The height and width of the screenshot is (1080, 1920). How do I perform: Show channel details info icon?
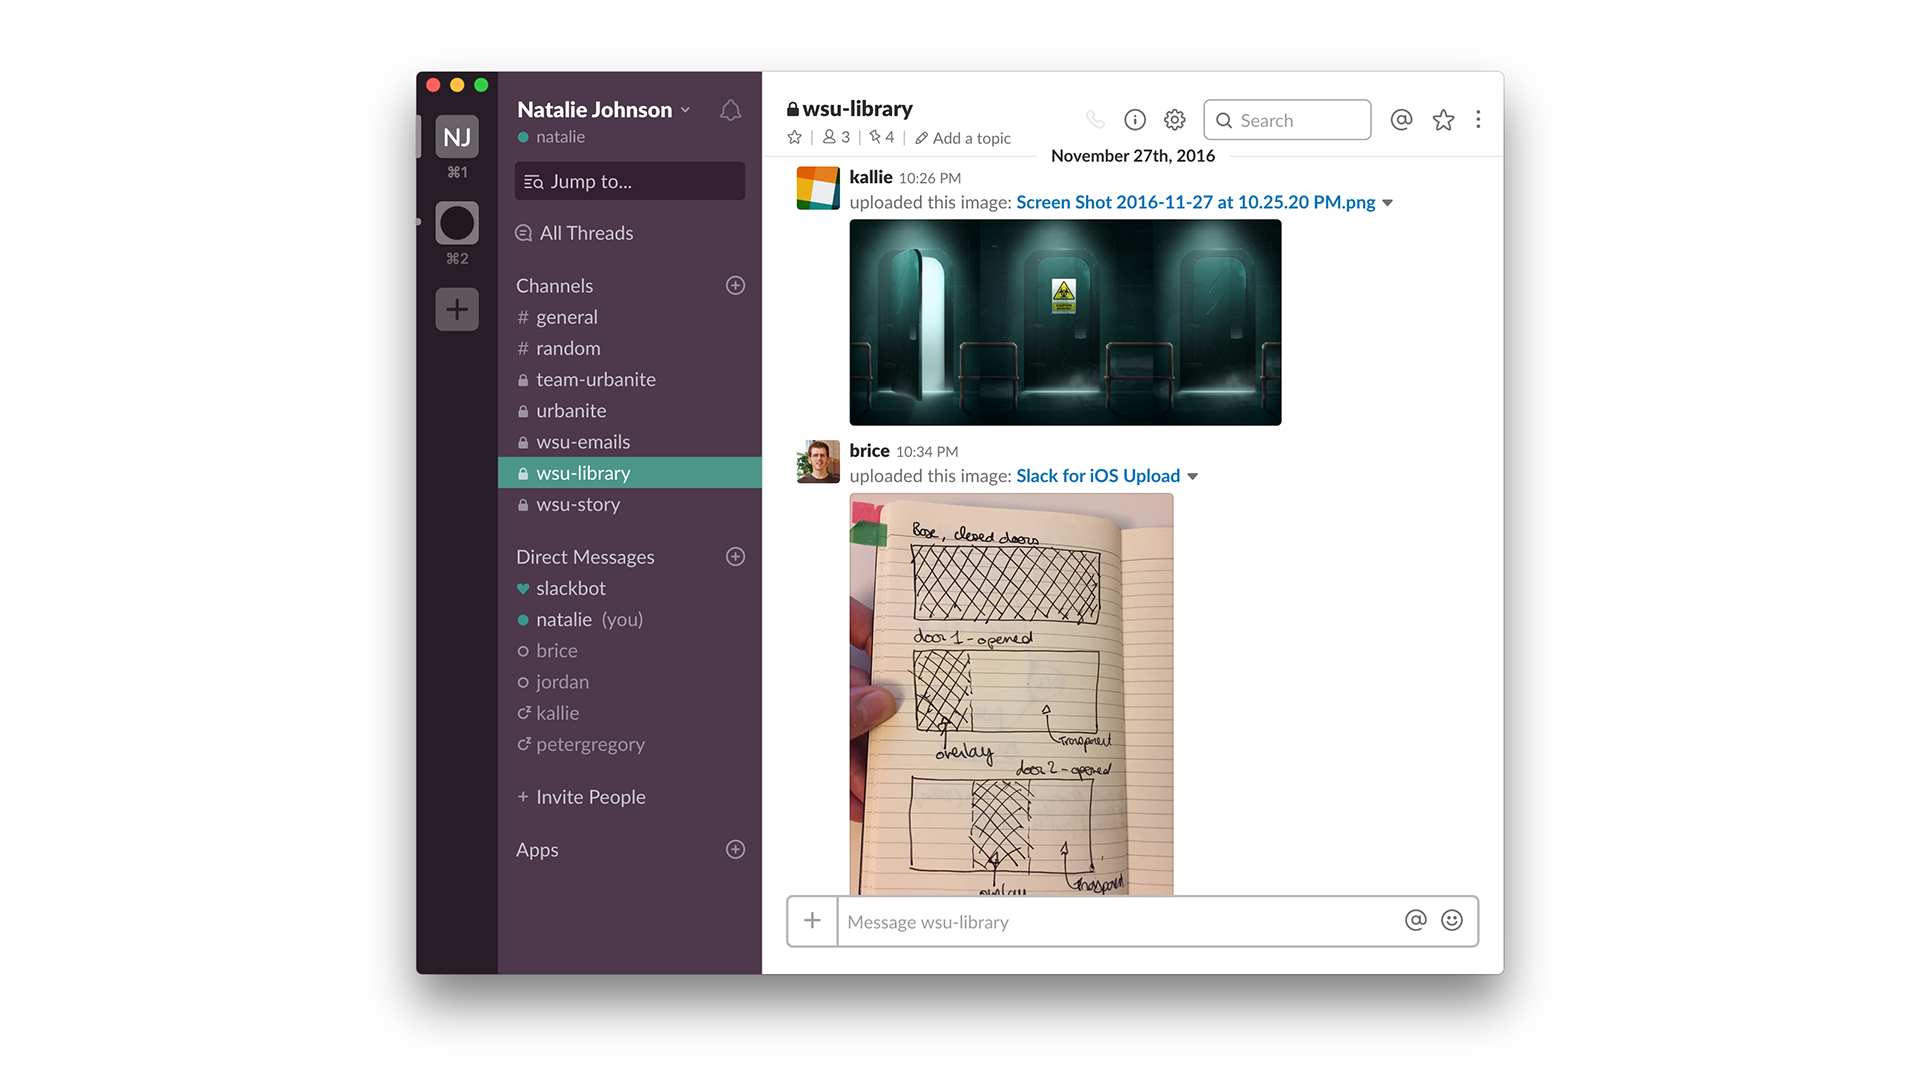(1135, 120)
